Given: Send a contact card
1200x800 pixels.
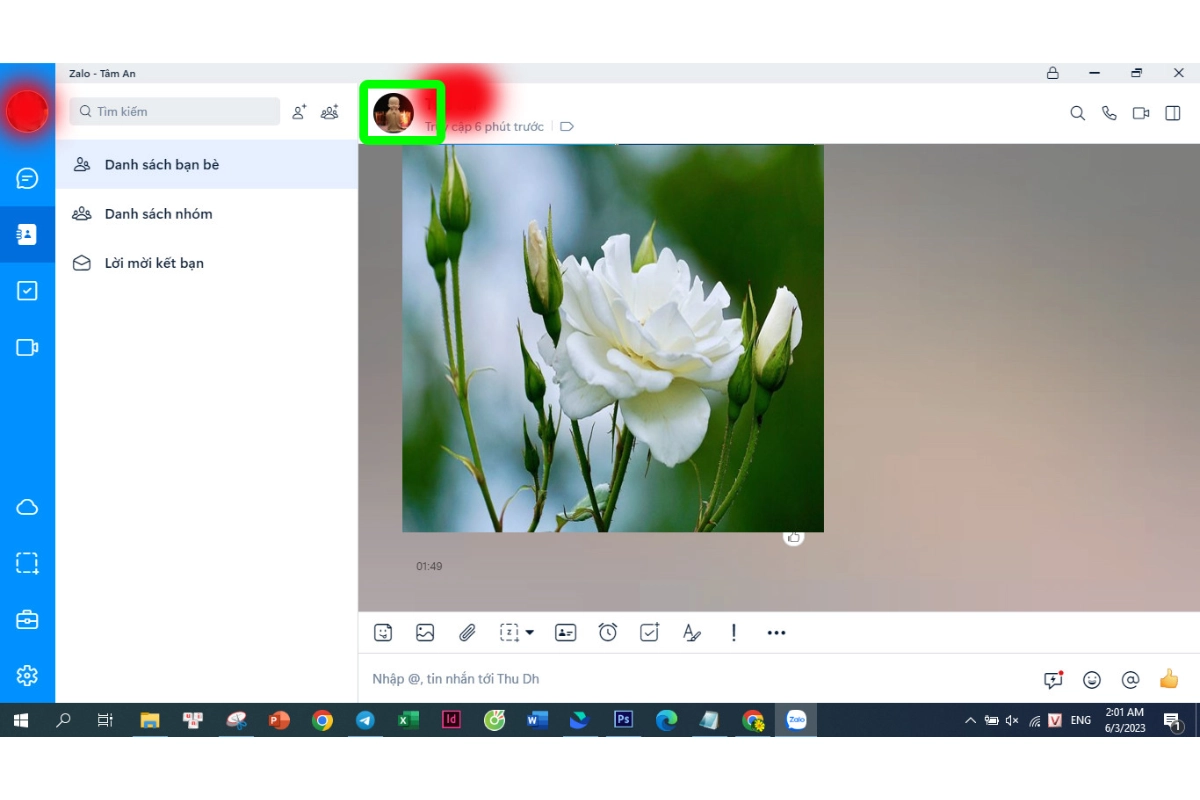Looking at the screenshot, I should point(566,632).
